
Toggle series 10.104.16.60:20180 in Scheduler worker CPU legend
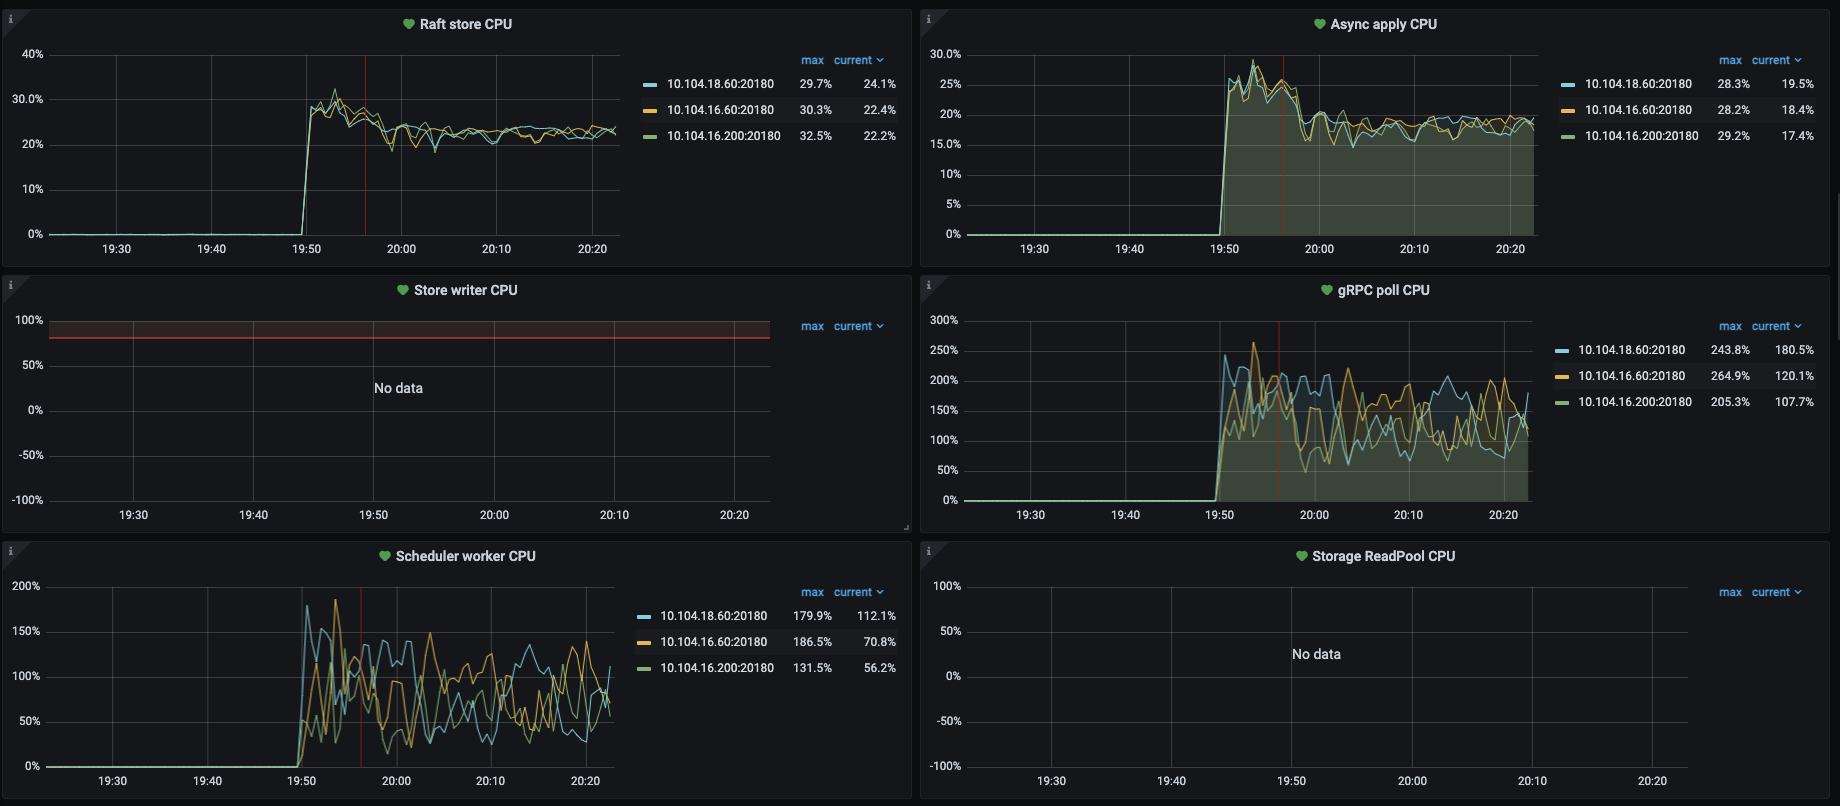click(713, 642)
